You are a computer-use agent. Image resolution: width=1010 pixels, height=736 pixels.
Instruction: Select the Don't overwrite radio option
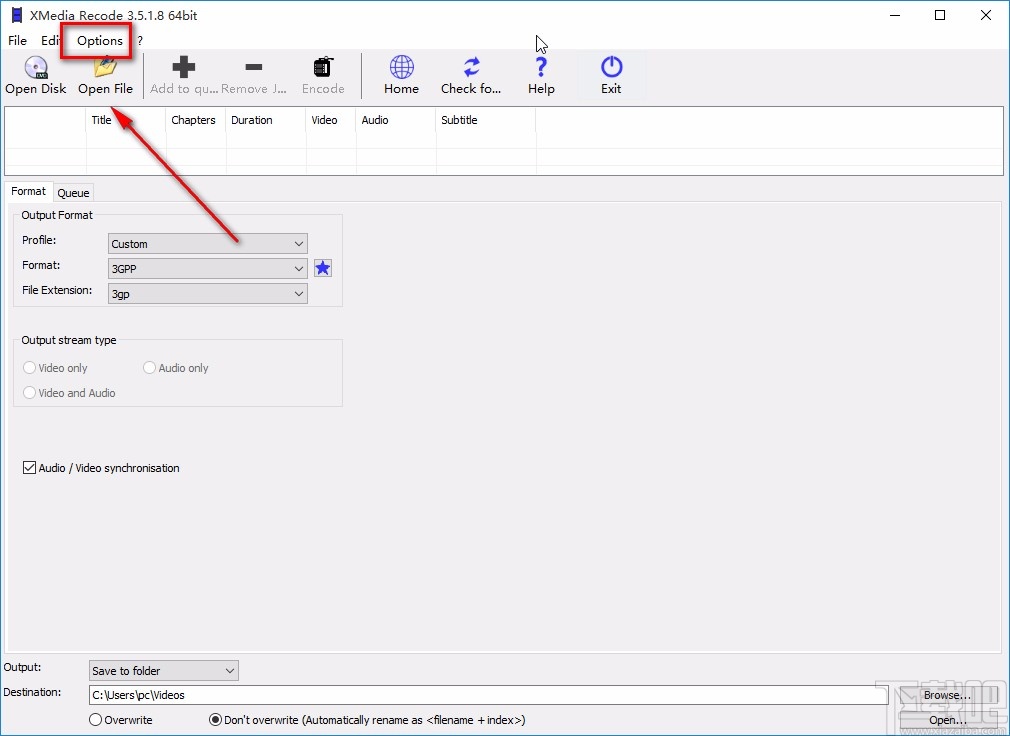point(215,720)
